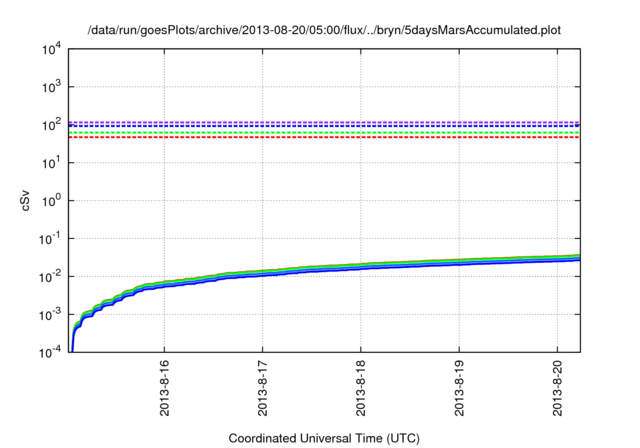
Task: Click the 10^4 y-axis tick label
Action: tap(51, 49)
